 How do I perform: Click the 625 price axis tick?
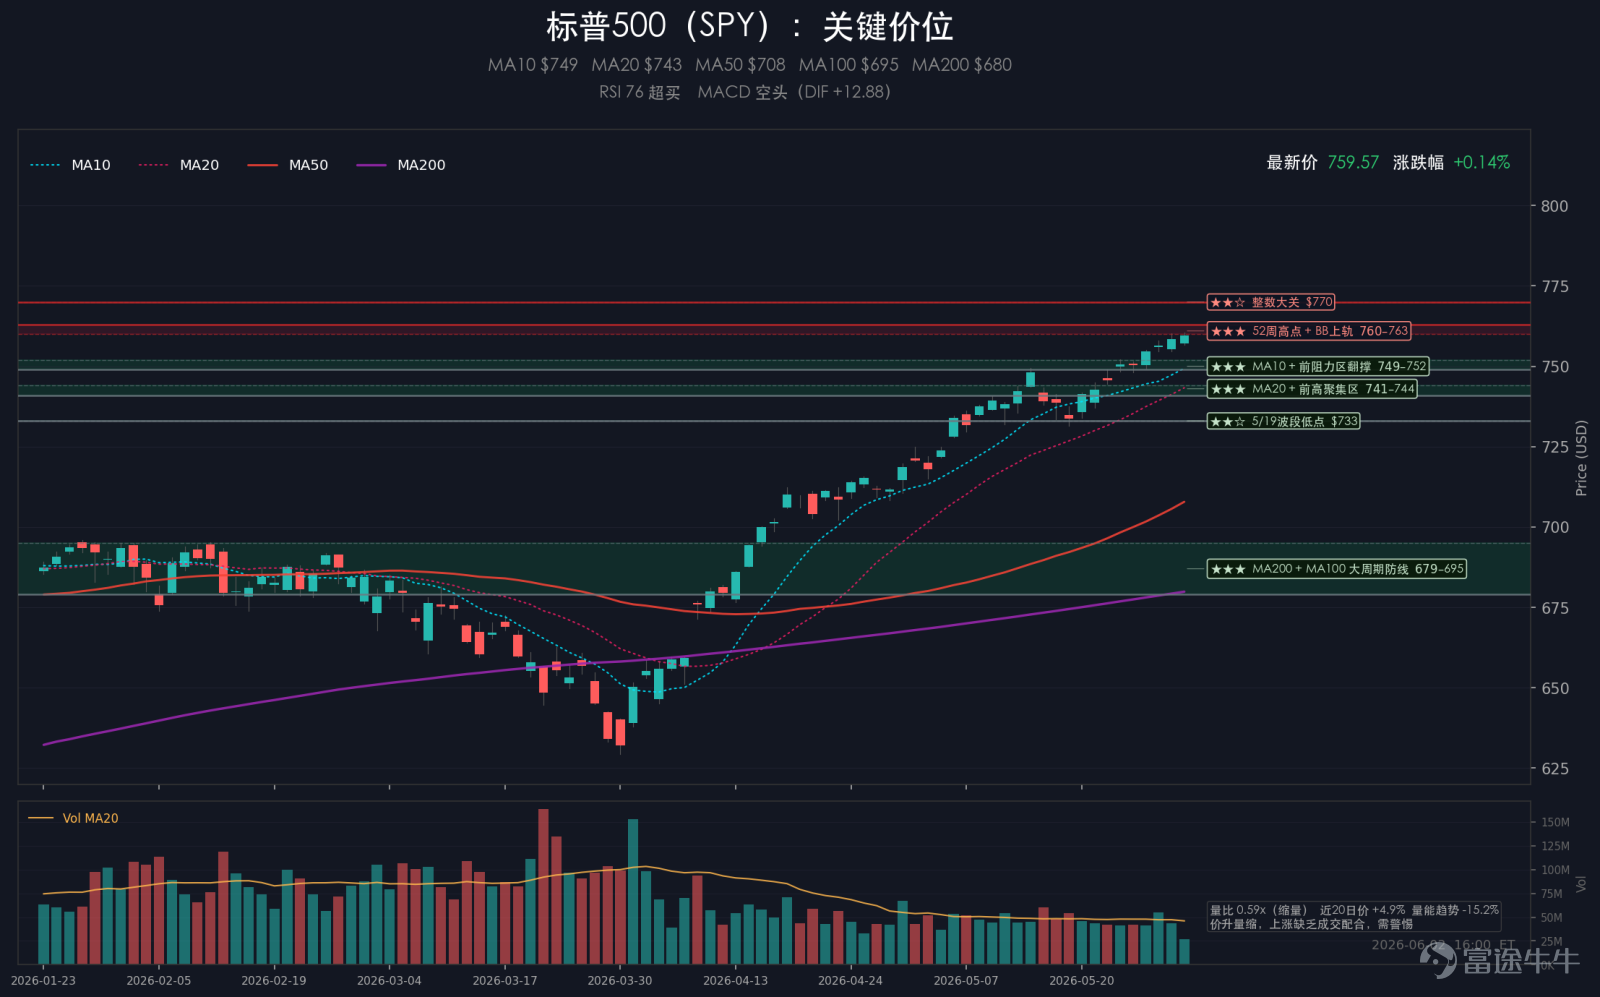[1555, 769]
